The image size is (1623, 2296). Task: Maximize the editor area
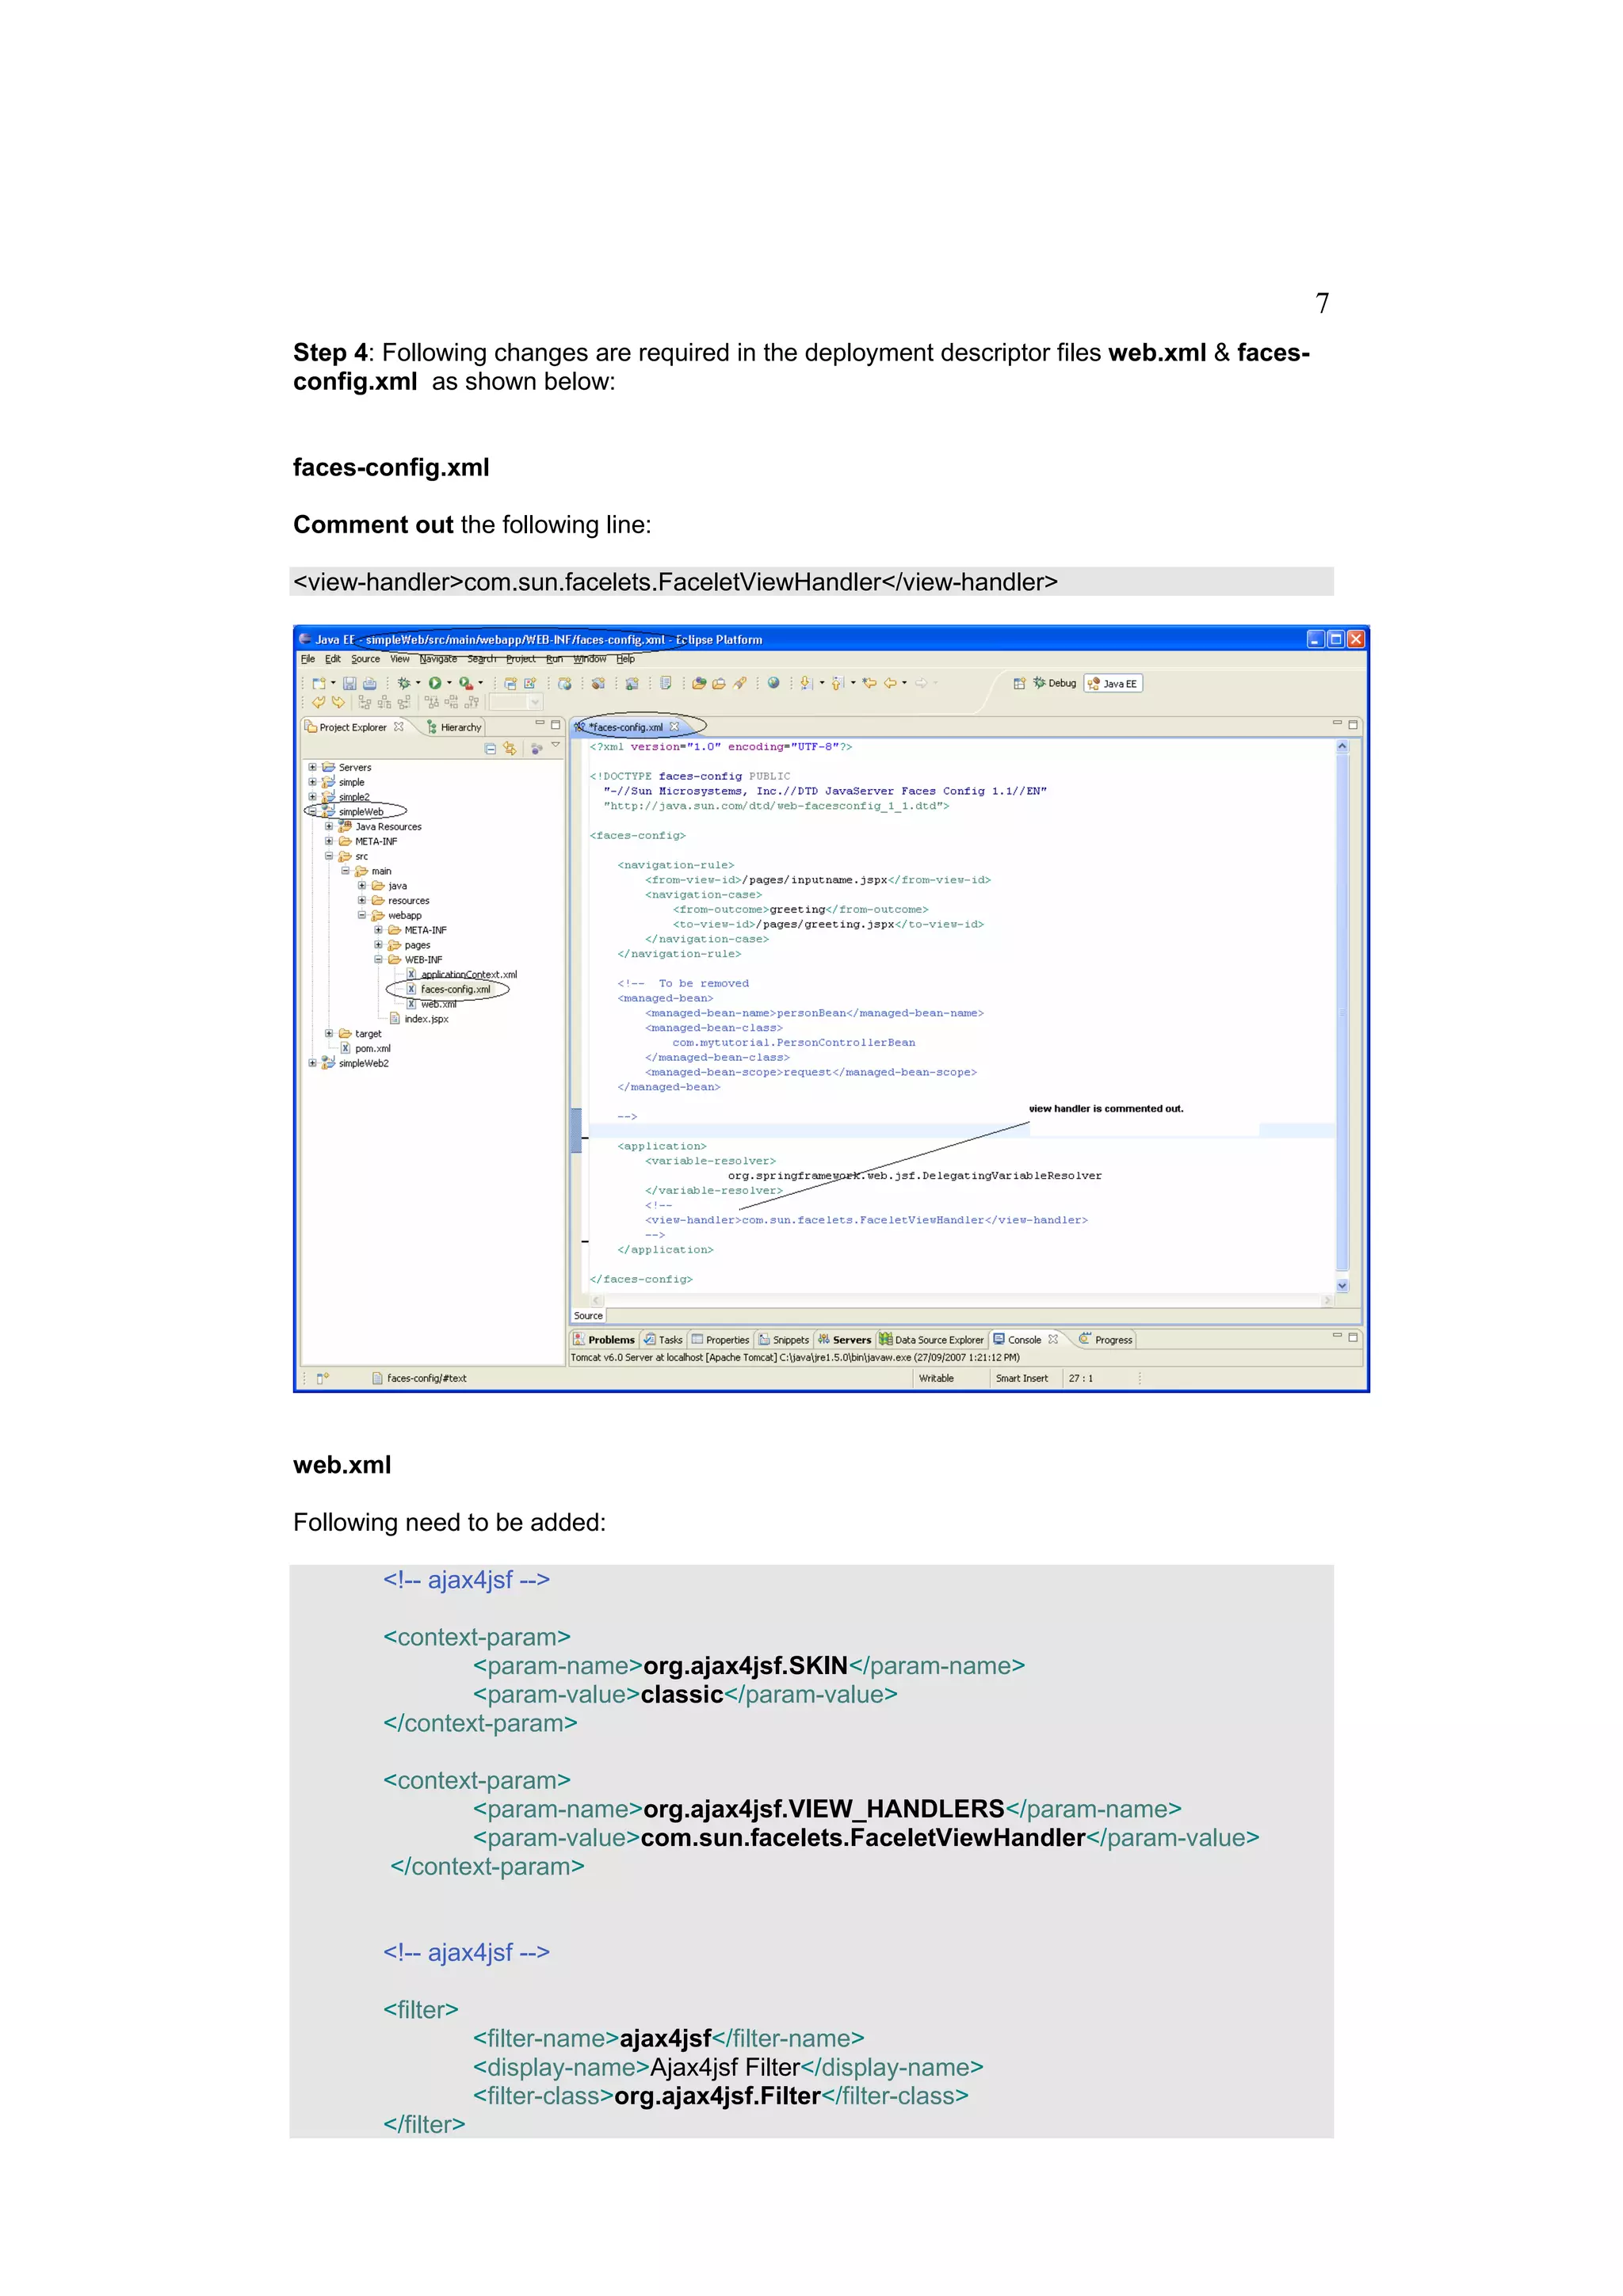click(1353, 724)
